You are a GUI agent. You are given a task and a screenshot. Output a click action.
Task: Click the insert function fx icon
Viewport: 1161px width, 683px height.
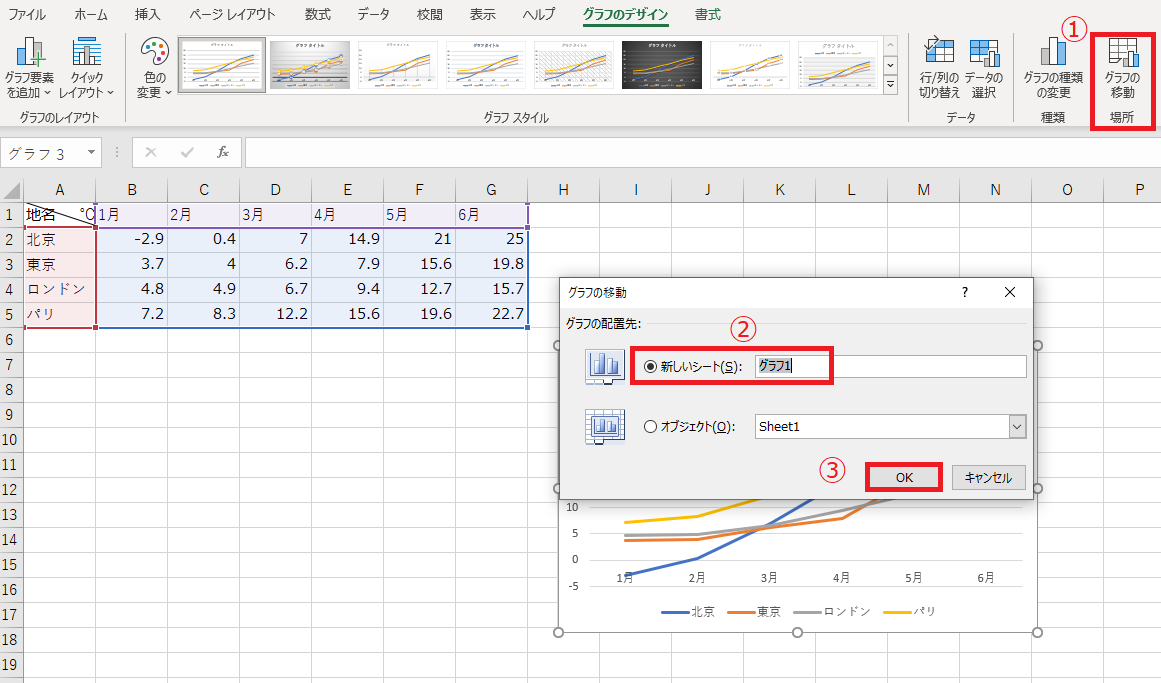pos(223,153)
